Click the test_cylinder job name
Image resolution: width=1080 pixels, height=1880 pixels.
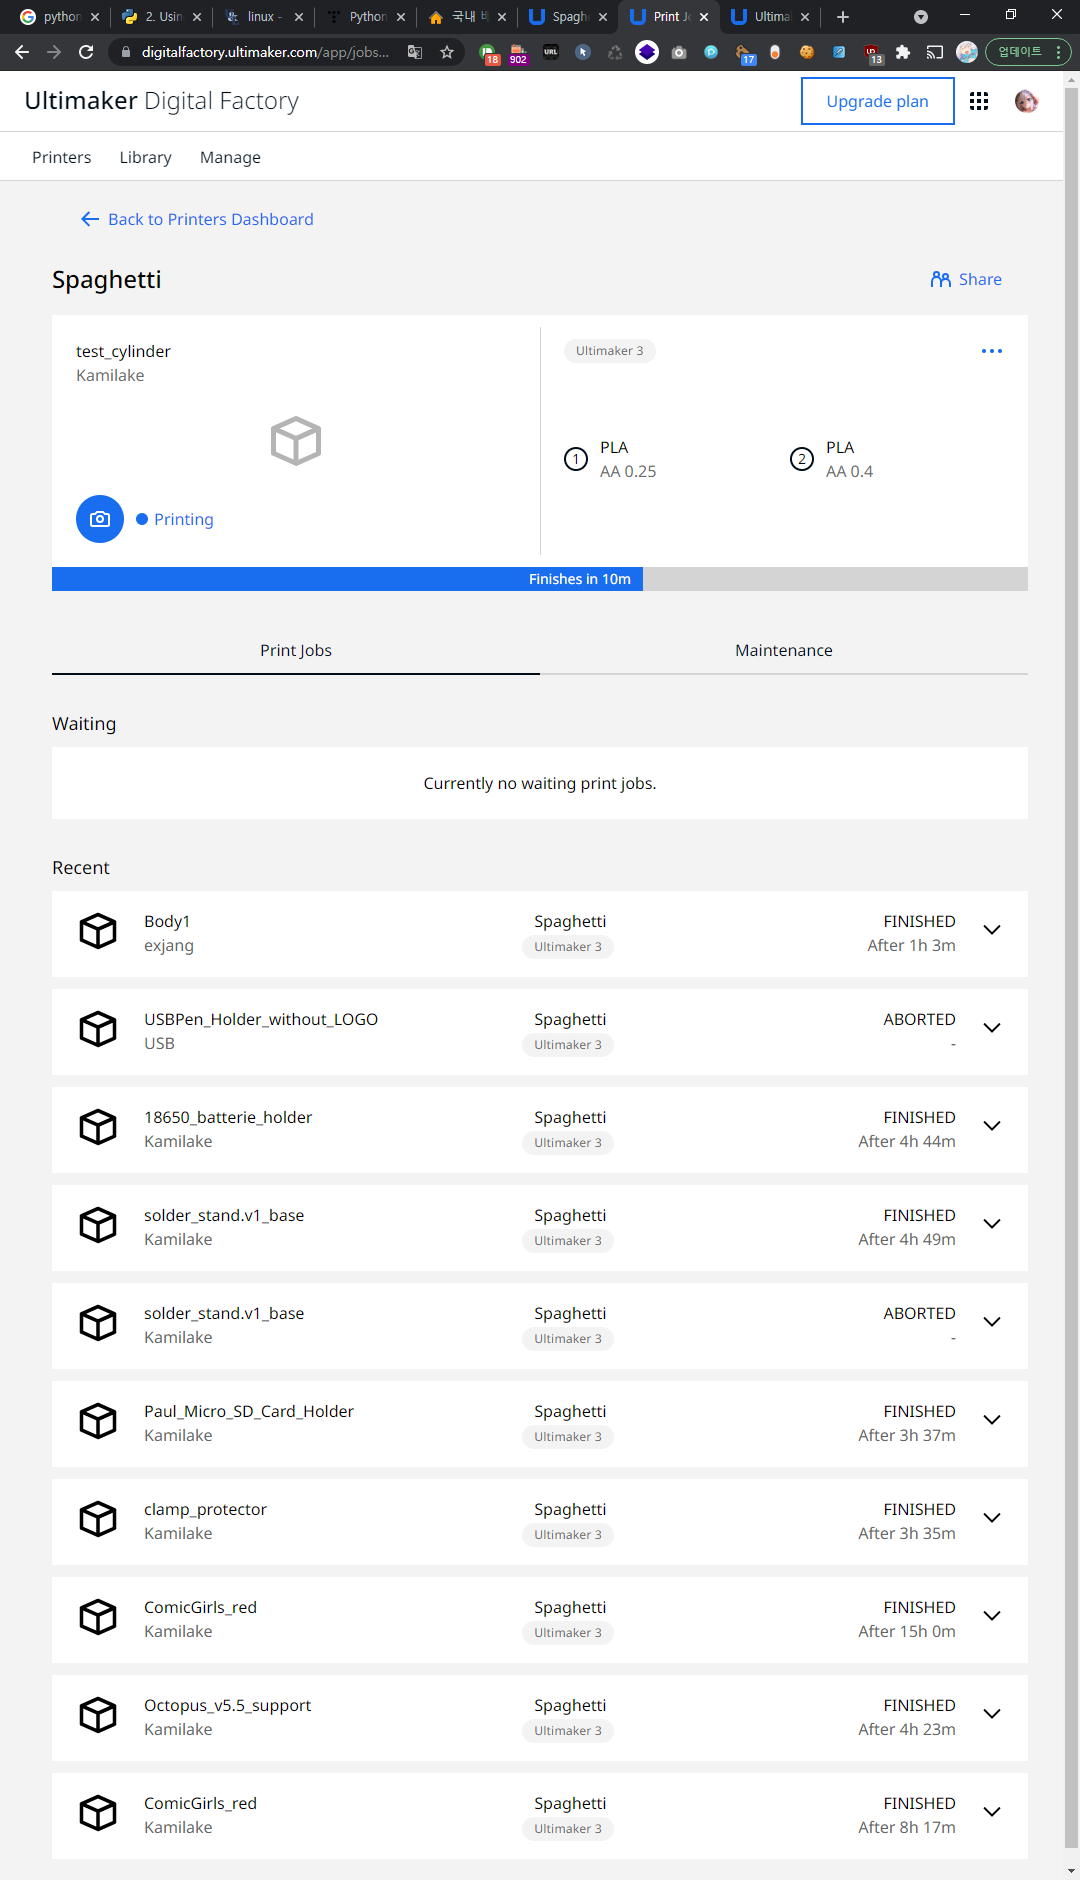tap(123, 351)
